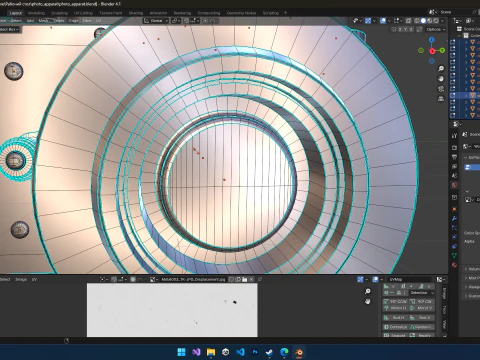Open the Mesh menu in viewport header
Image resolution: width=480 pixels, height=360 pixels.
[43, 21]
